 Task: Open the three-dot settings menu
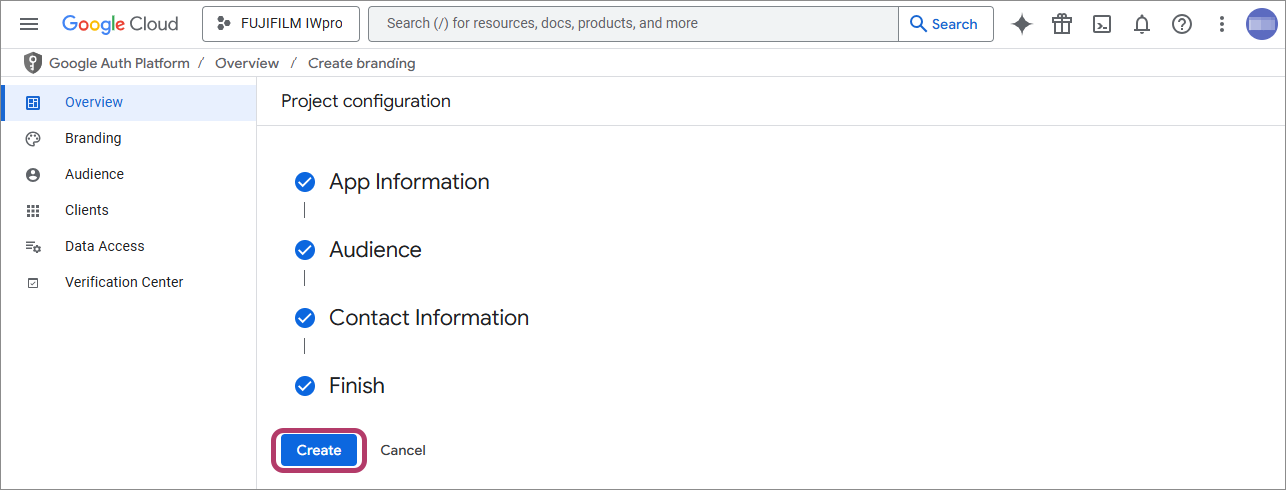1221,24
